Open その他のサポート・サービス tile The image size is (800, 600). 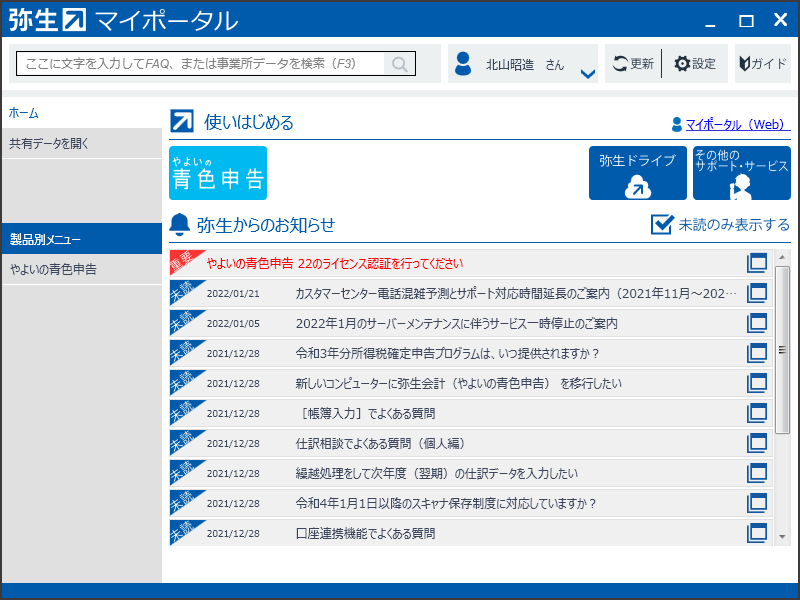click(742, 173)
